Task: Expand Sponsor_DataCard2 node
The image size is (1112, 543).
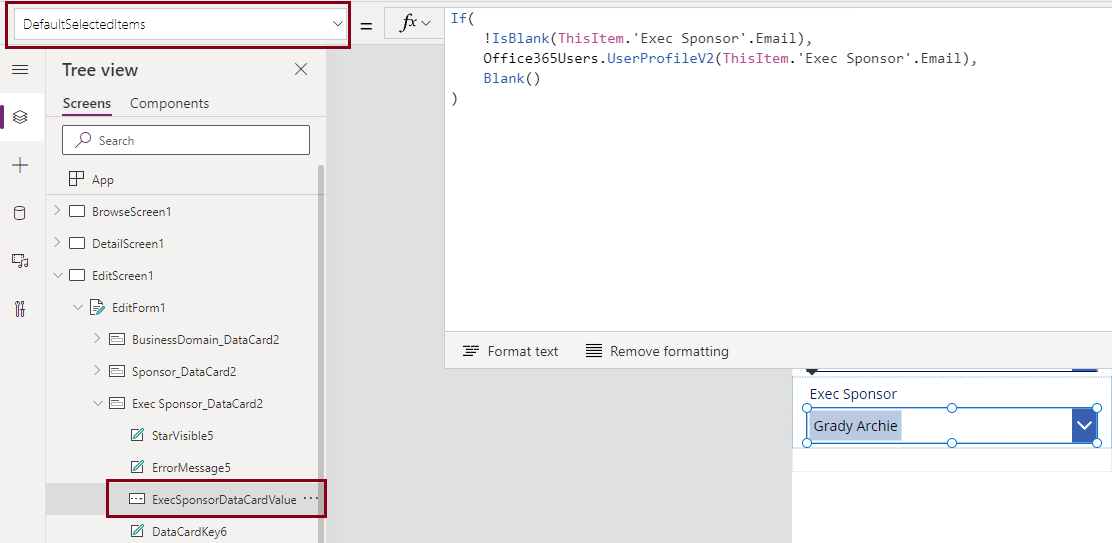Action: pyautogui.click(x=97, y=371)
